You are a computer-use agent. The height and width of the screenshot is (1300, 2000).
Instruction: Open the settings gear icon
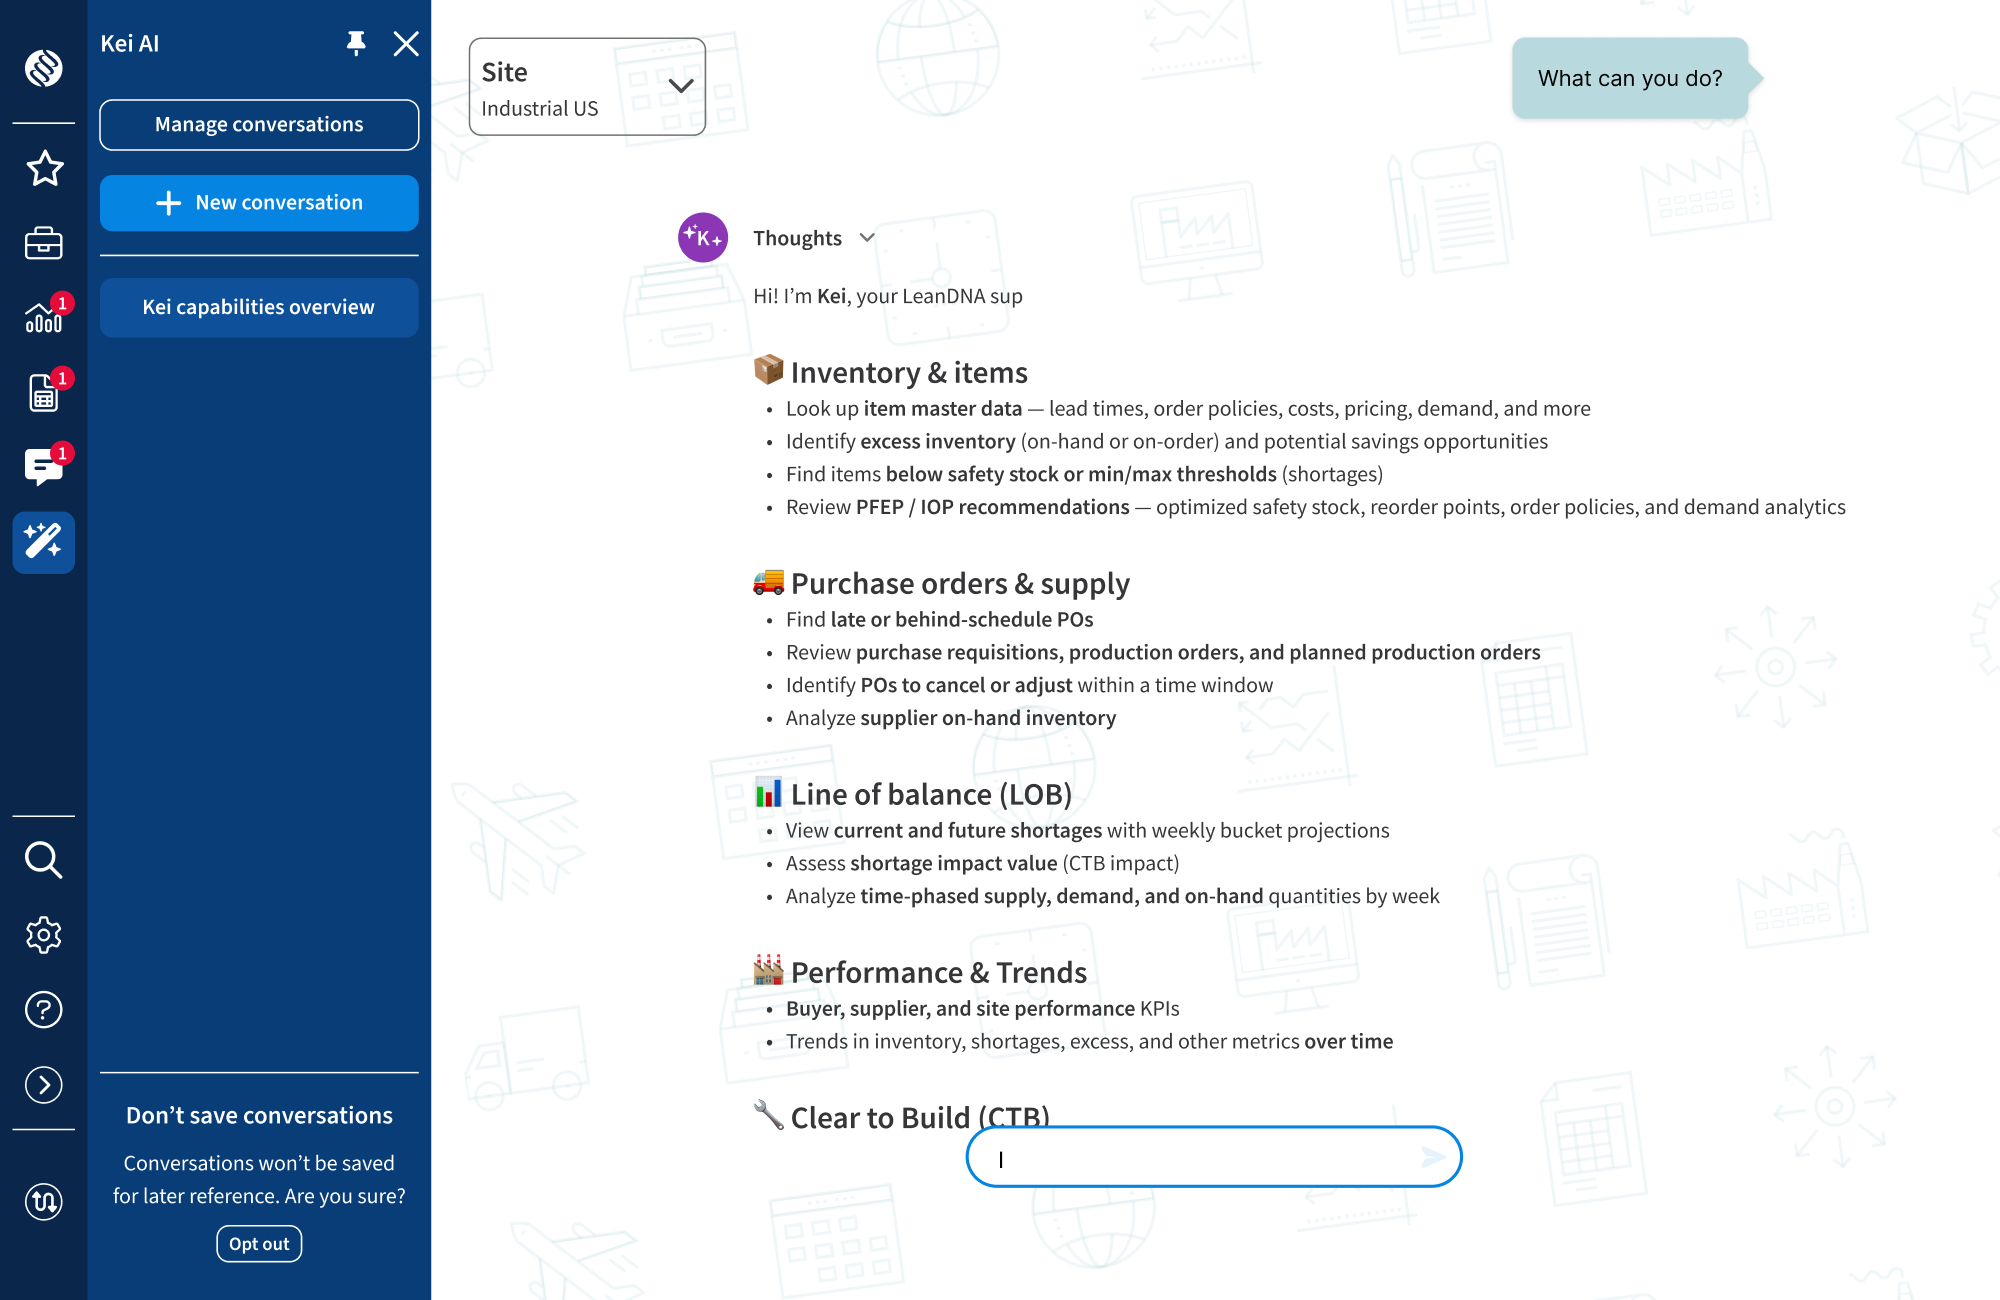click(44, 935)
